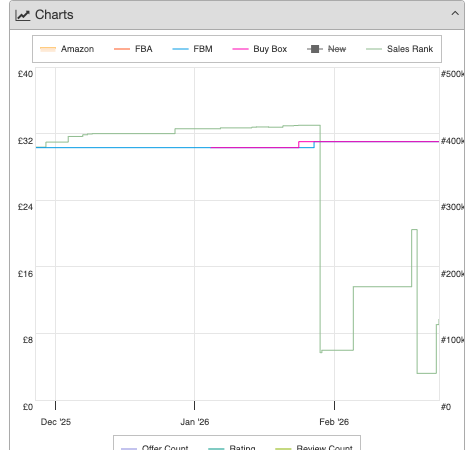Toggle the Sales Rank series legend
Screen dimensions: 474x450
coord(400,49)
